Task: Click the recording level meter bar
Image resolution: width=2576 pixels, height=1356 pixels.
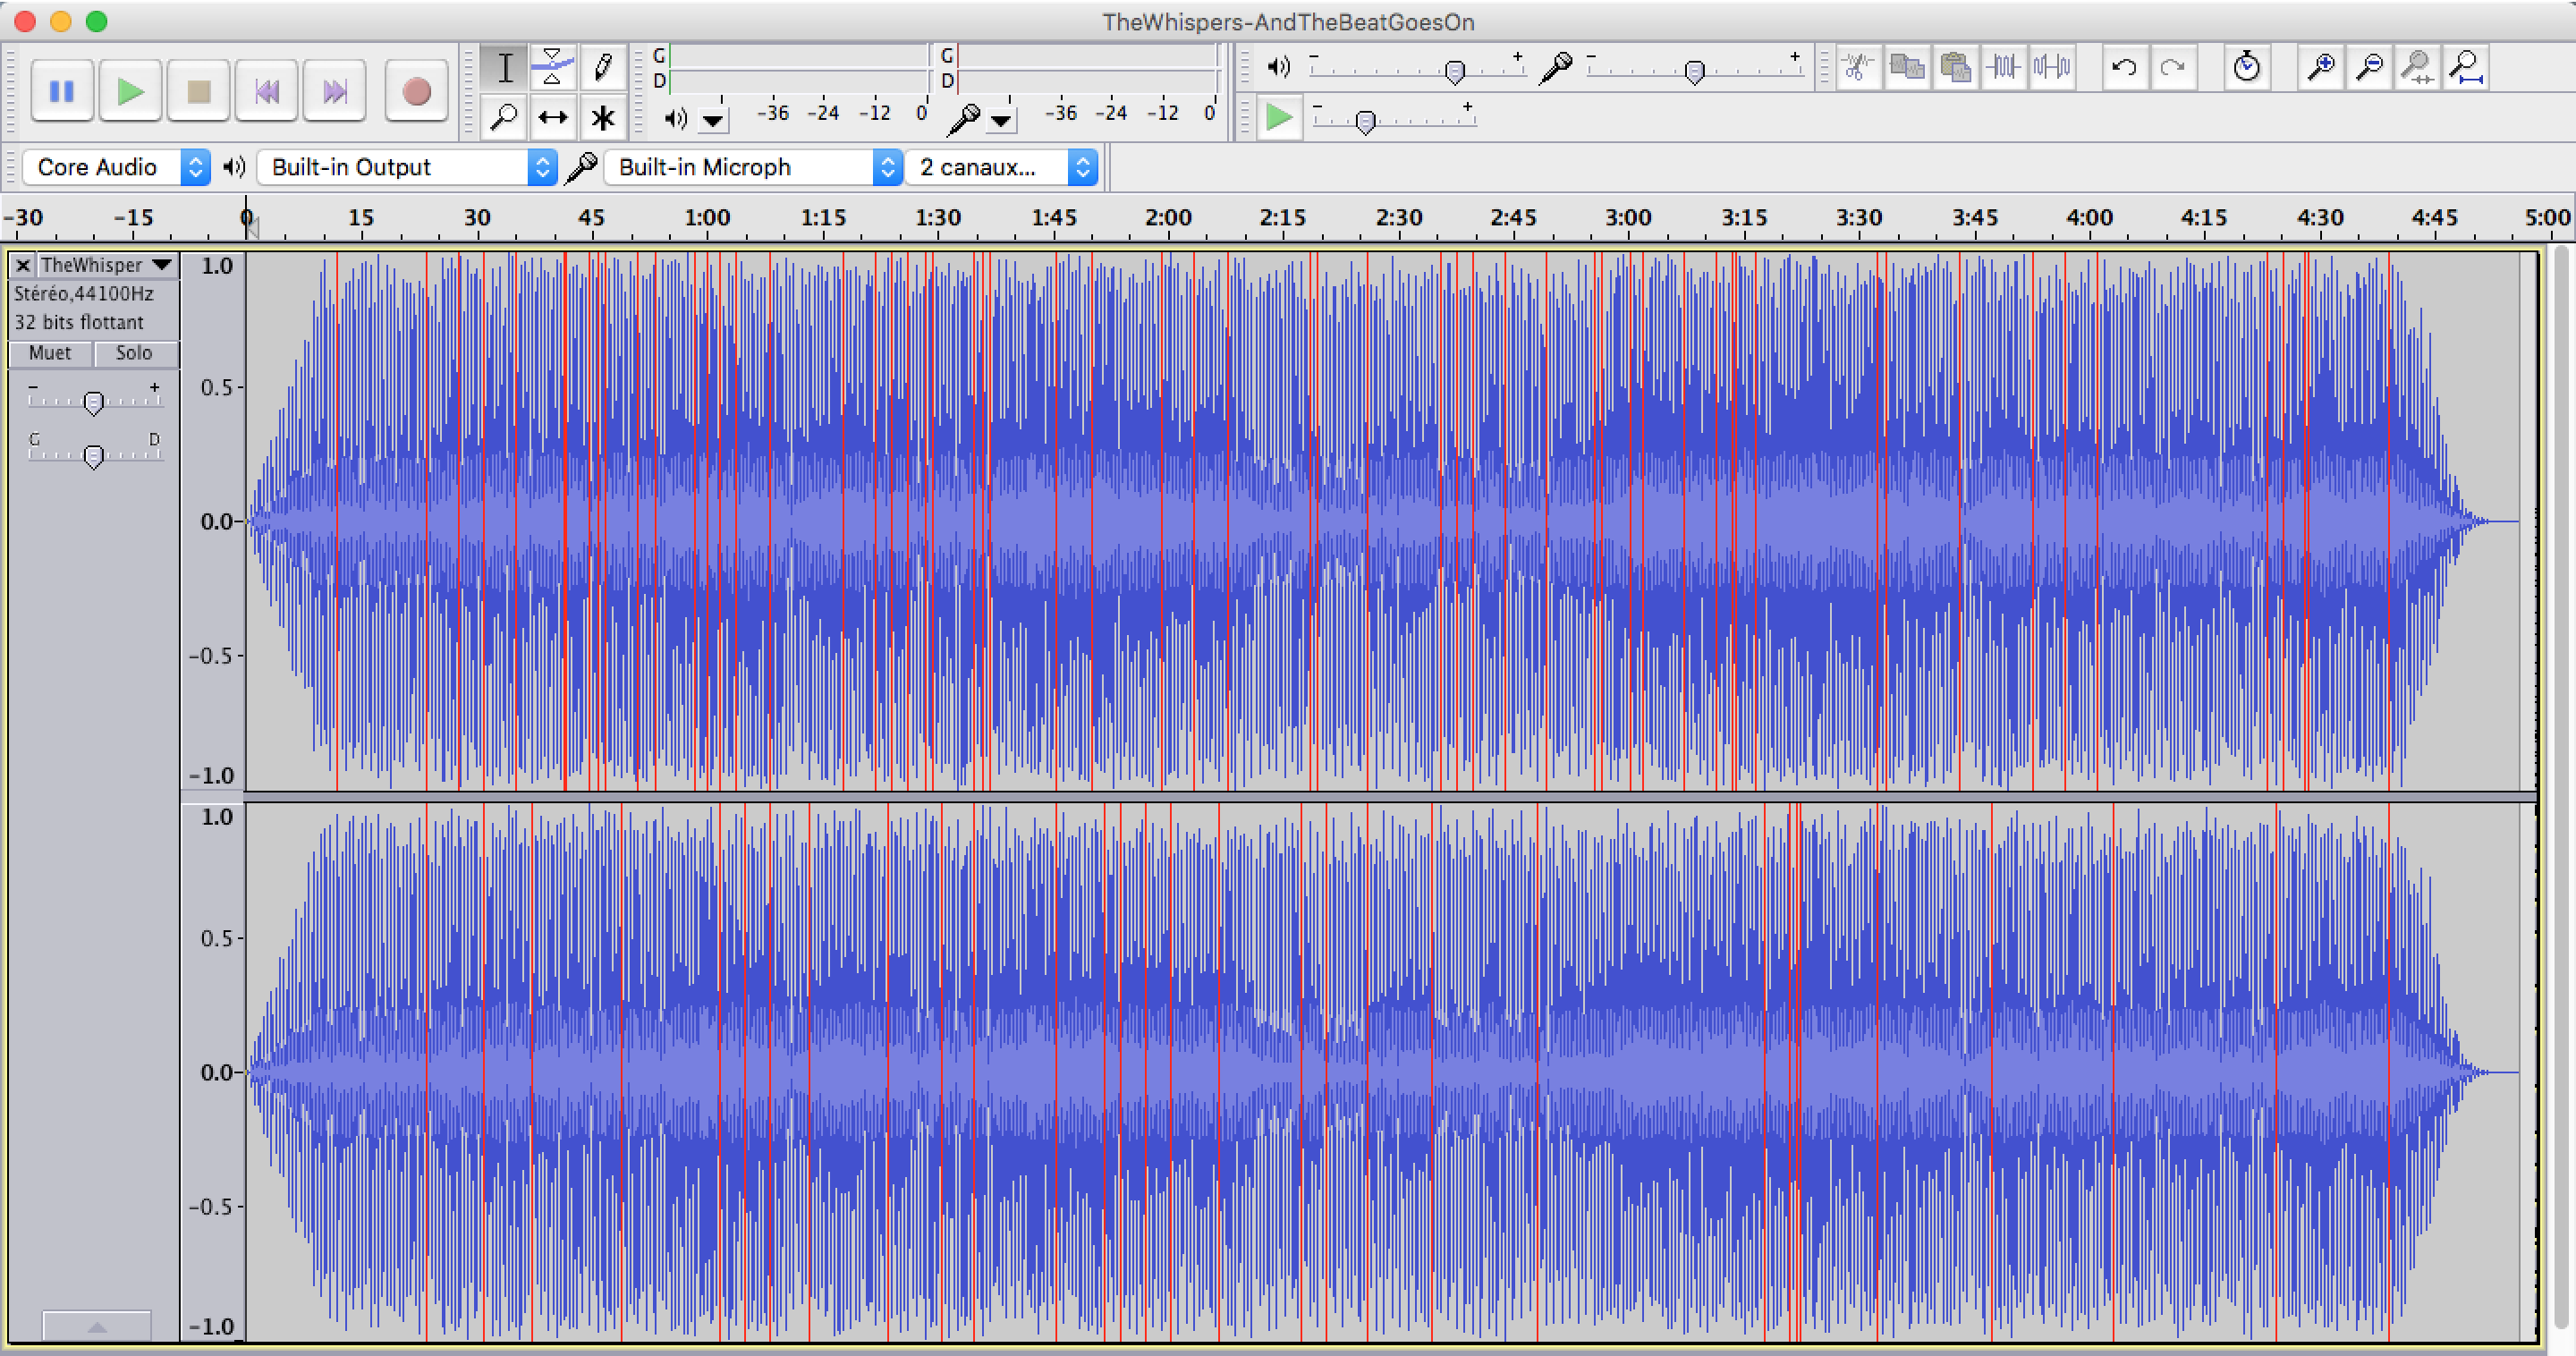Action: point(1087,68)
